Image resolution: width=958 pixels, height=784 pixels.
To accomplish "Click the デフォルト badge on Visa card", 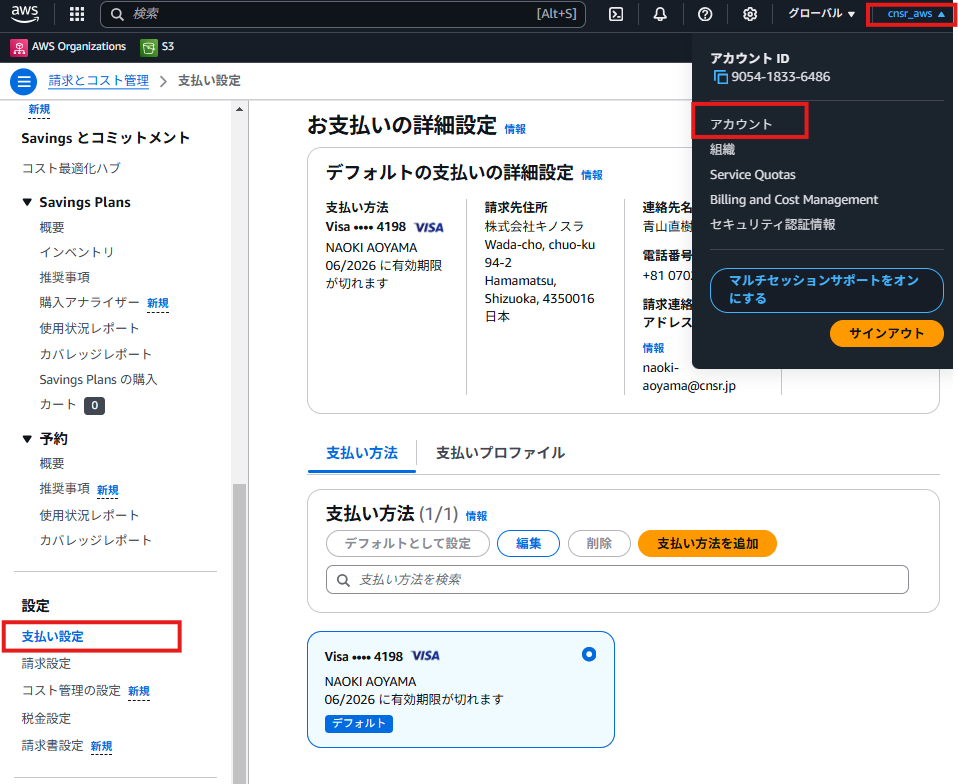I will 359,724.
